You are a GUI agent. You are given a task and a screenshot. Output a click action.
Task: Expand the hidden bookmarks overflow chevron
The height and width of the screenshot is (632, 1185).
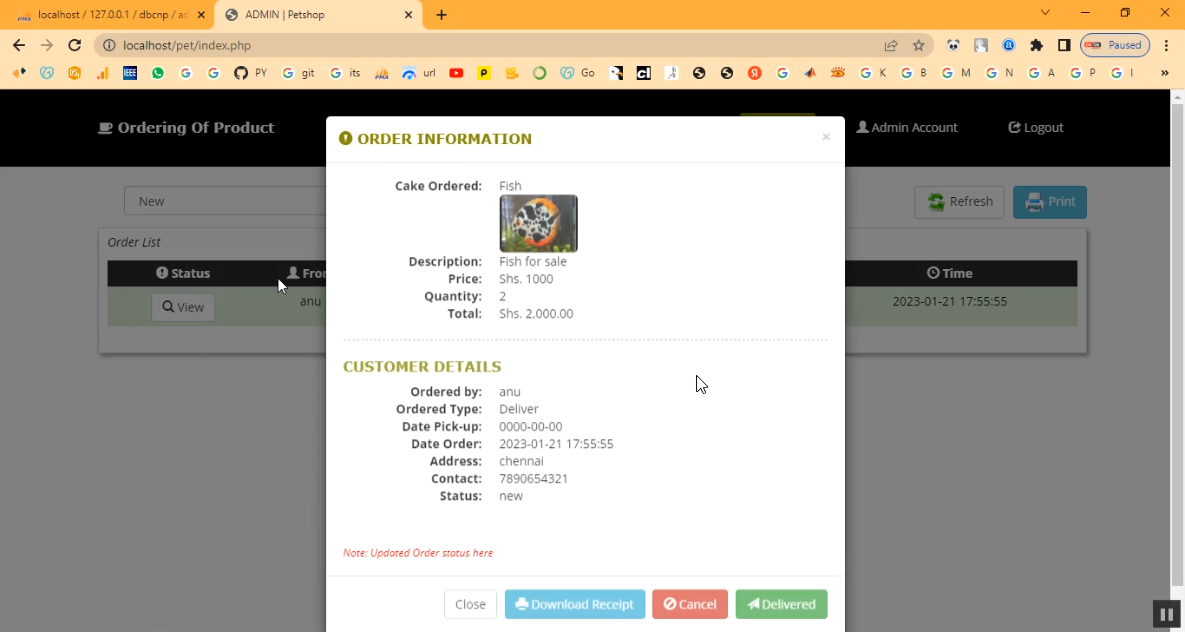pyautogui.click(x=1164, y=73)
